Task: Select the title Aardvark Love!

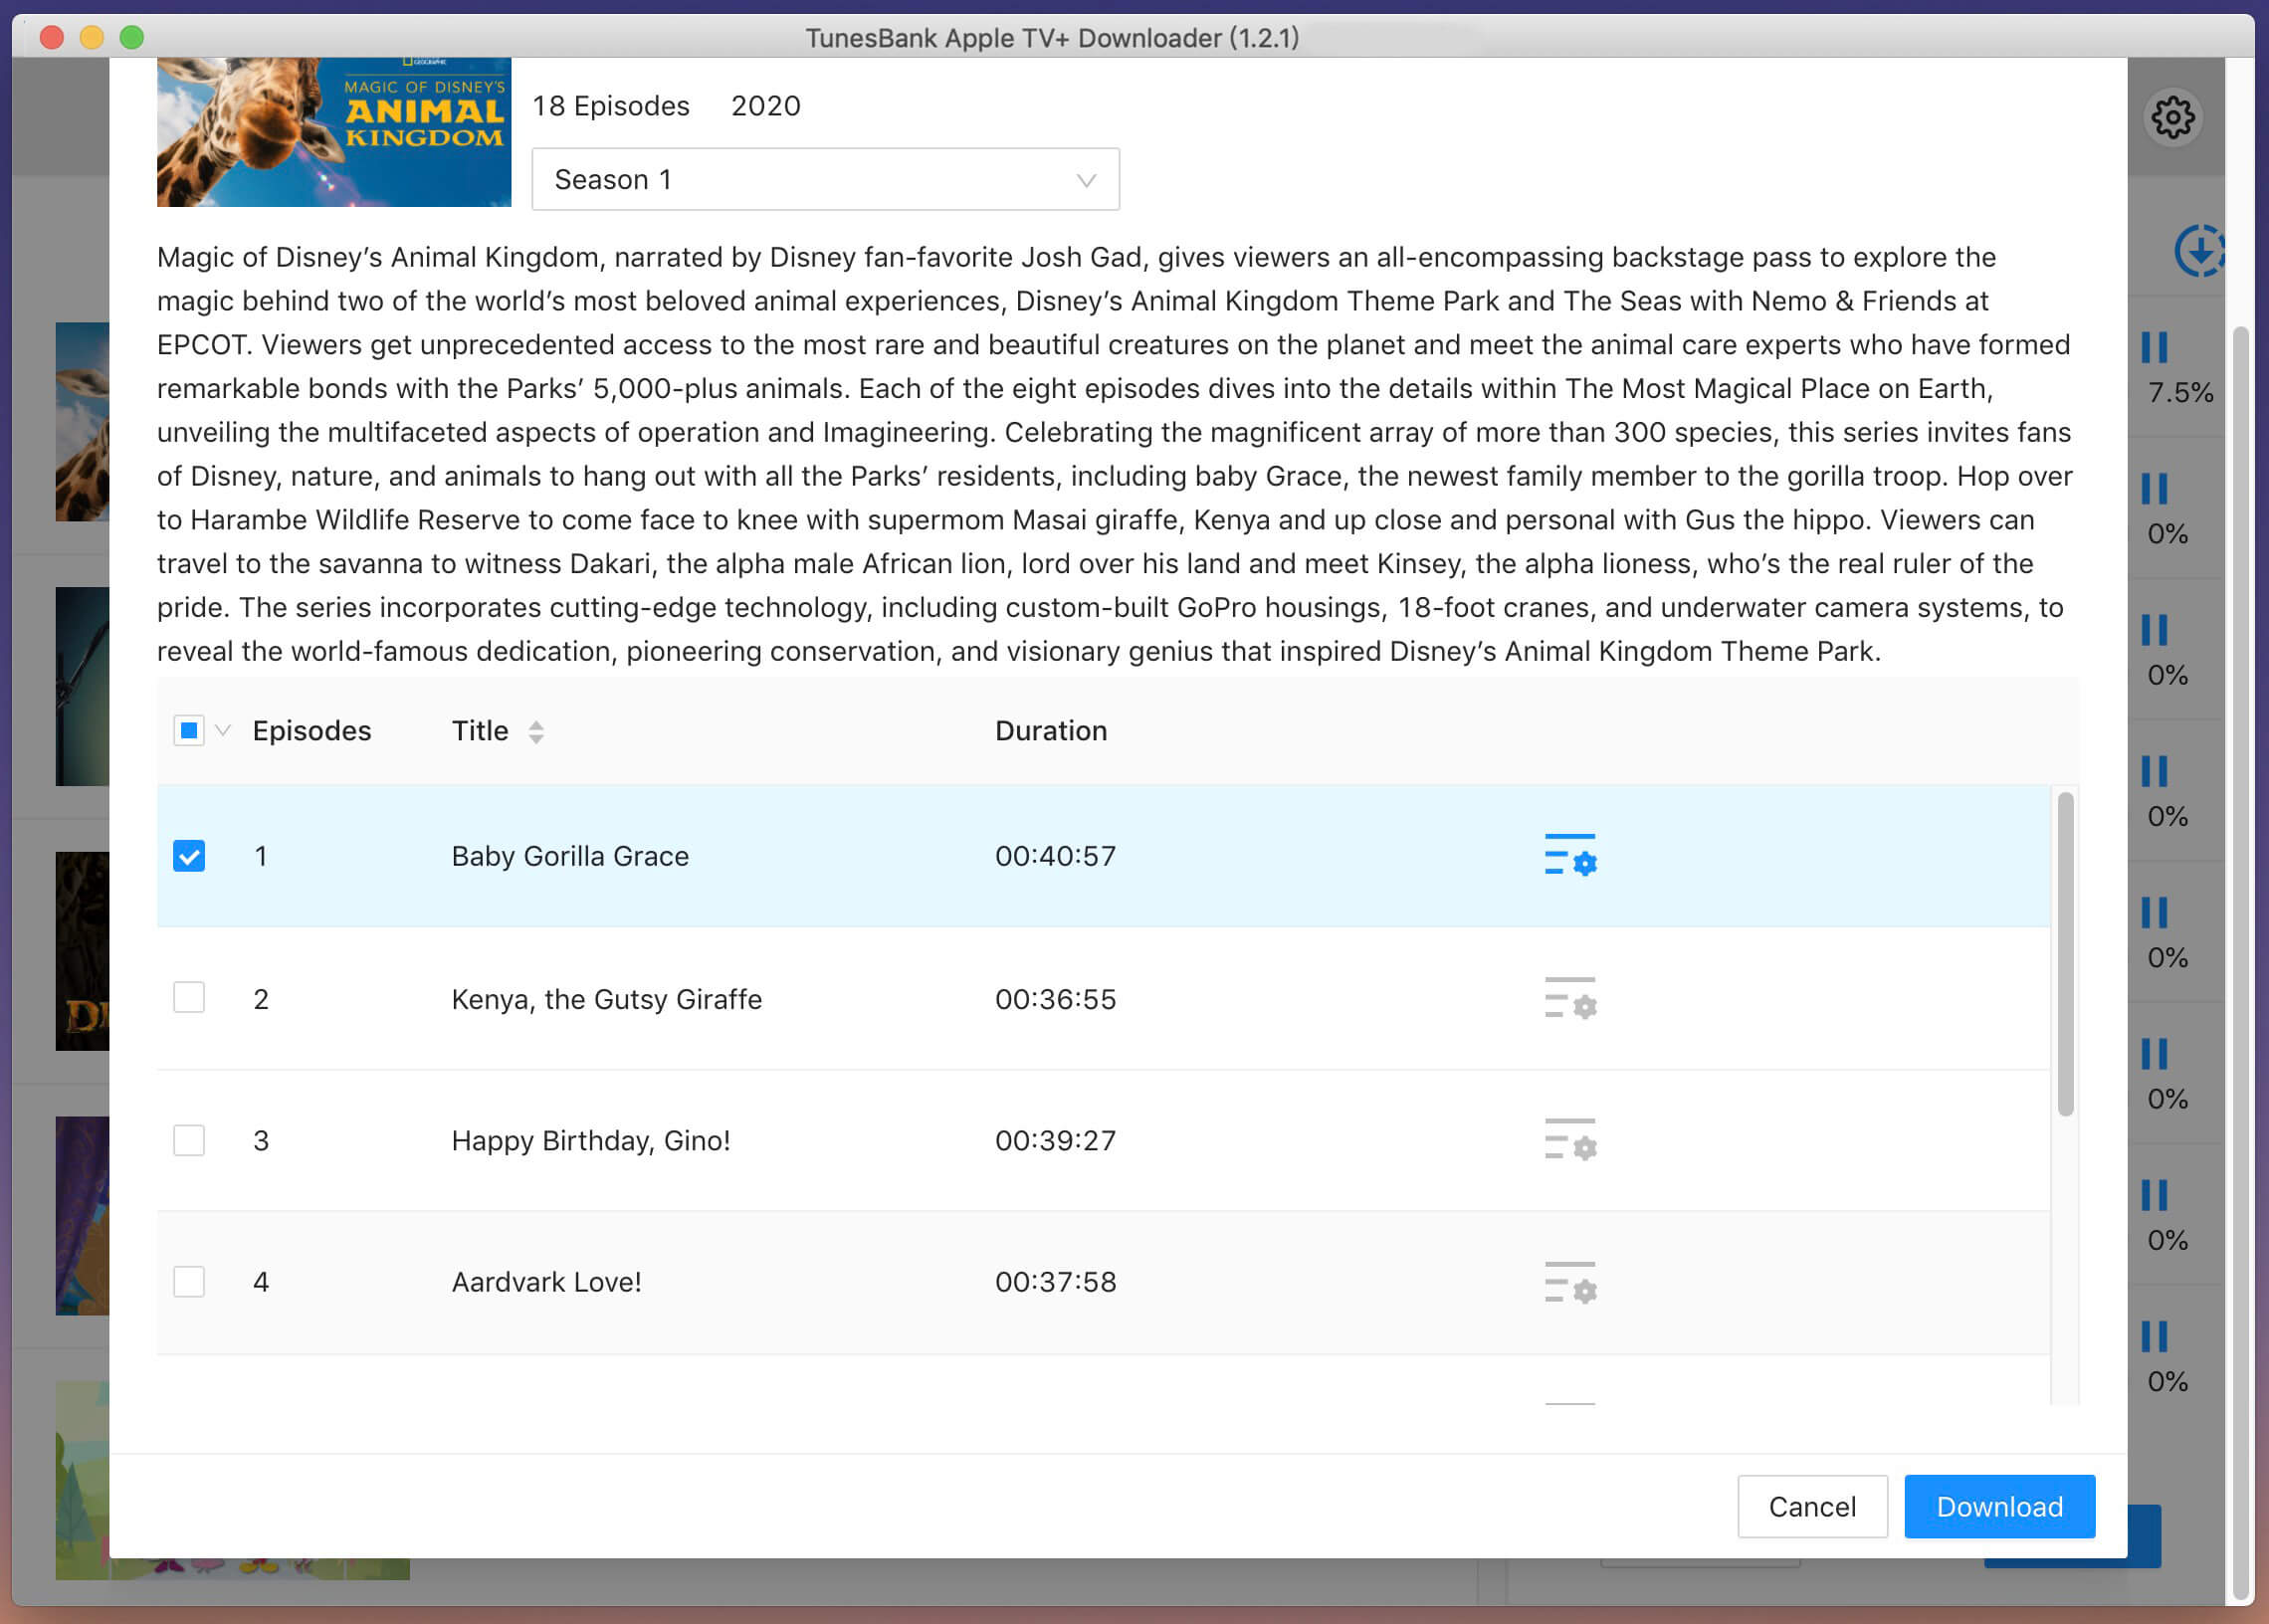Action: pos(547,1282)
